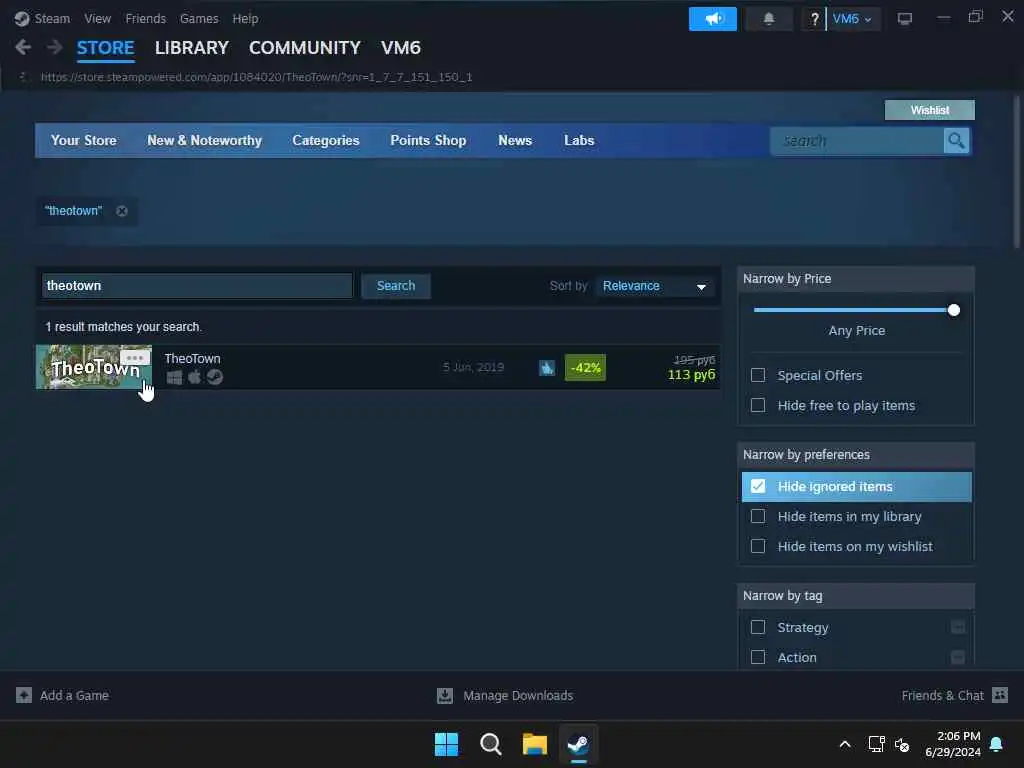The width and height of the screenshot is (1024, 768).
Task: Click the -42% discount badge
Action: [585, 368]
